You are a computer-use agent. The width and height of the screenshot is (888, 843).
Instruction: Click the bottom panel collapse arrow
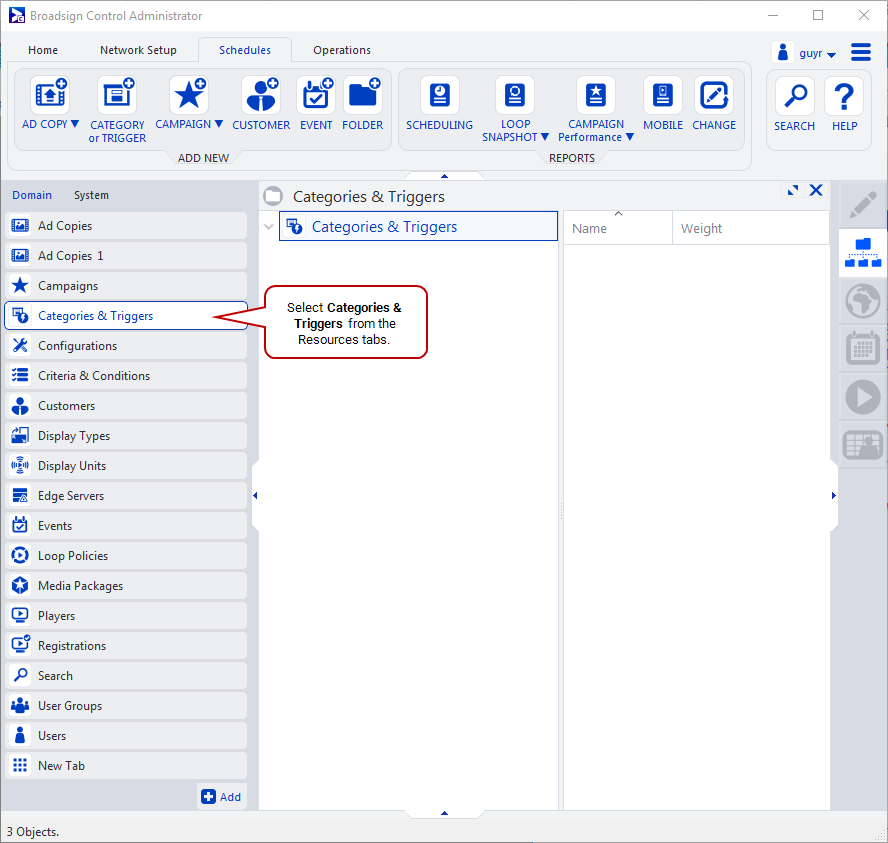click(445, 813)
